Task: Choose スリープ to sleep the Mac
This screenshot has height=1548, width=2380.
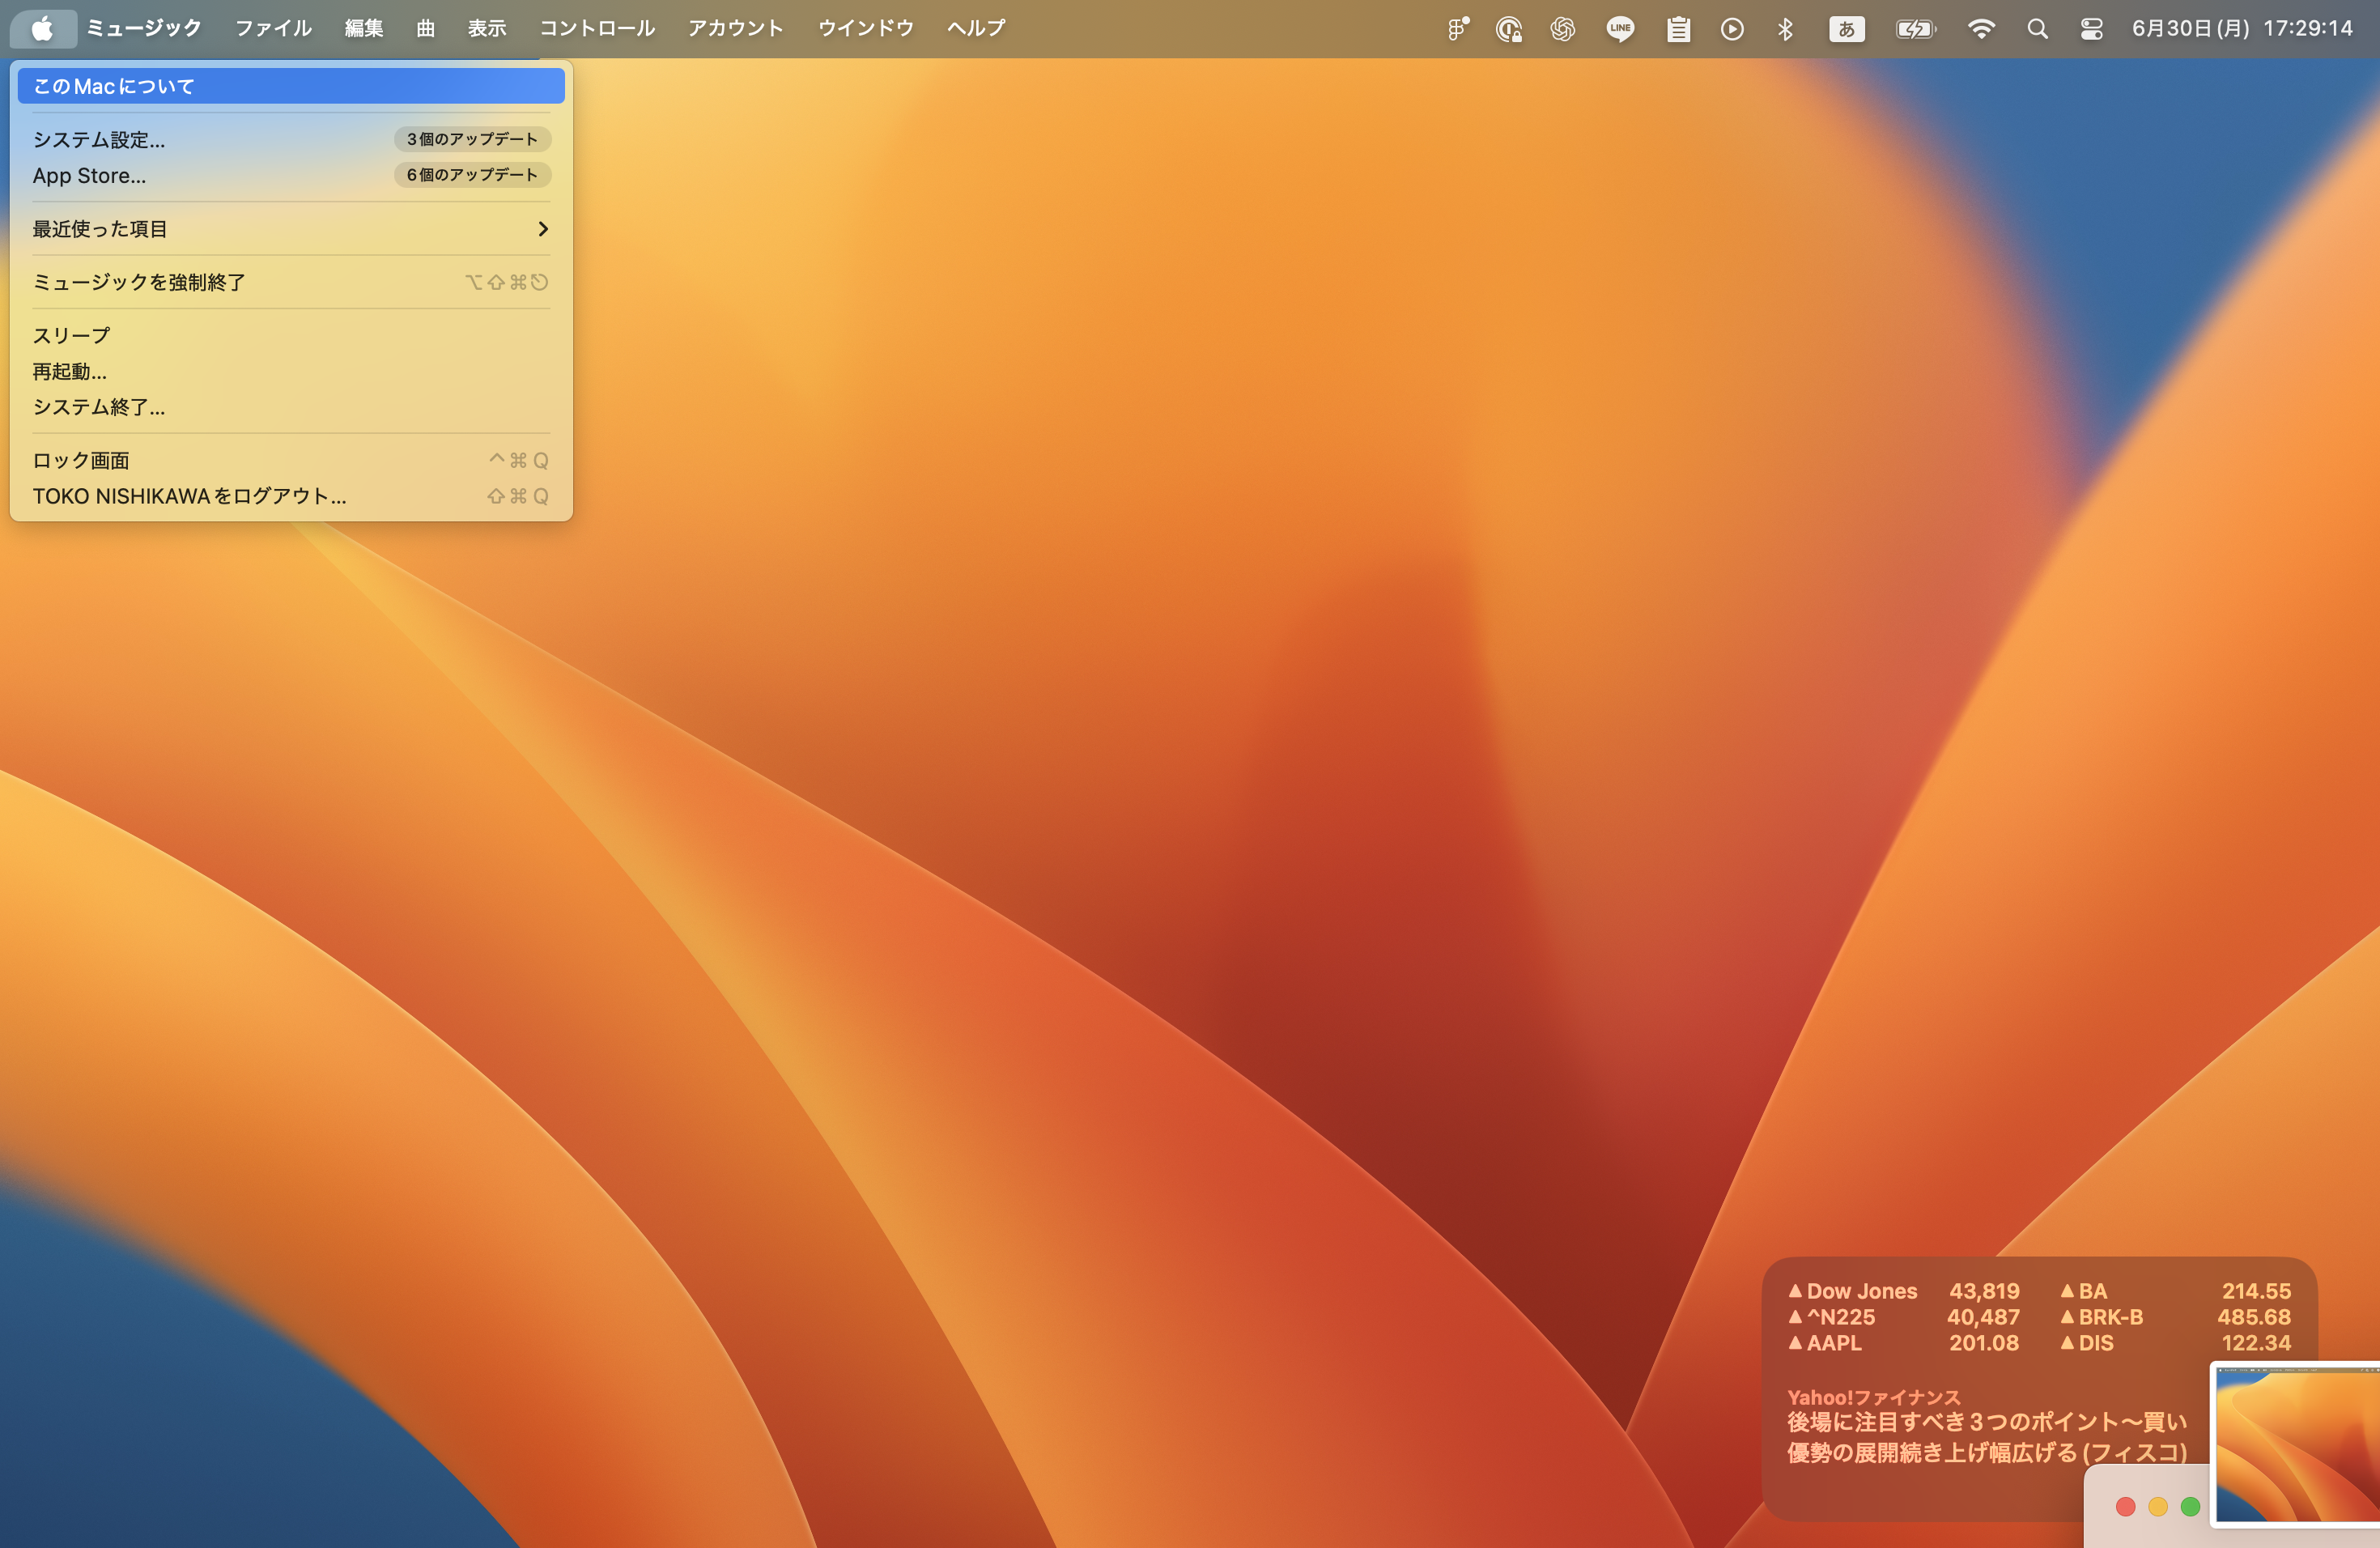Action: [x=70, y=335]
